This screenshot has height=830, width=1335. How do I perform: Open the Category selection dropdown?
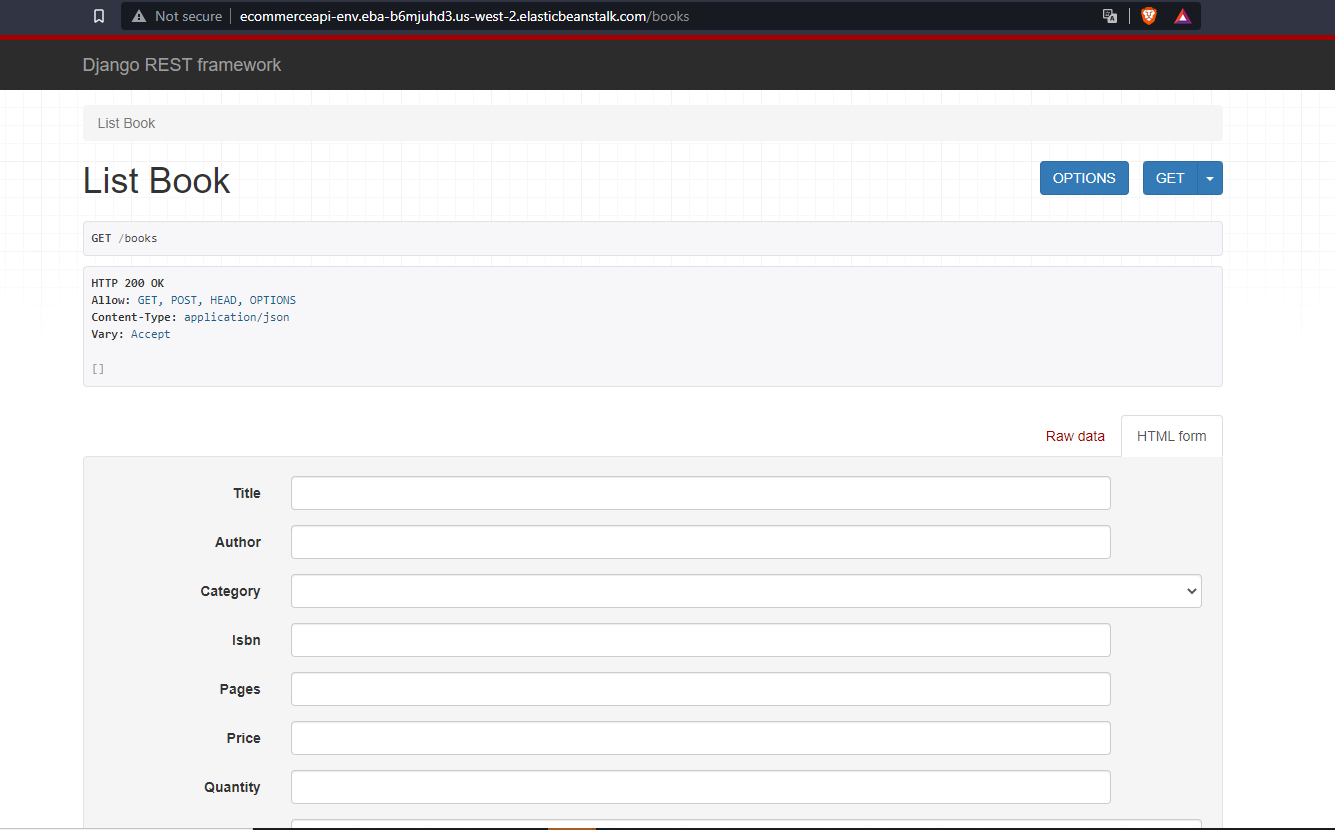click(x=745, y=591)
